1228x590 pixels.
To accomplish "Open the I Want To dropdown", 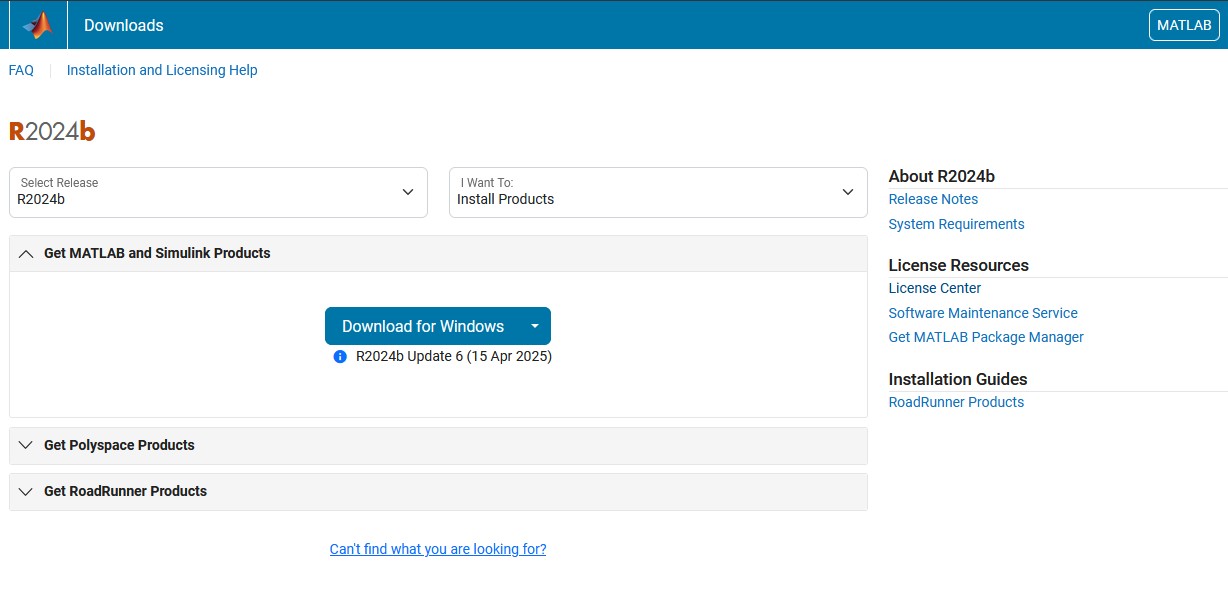I will tap(658, 192).
